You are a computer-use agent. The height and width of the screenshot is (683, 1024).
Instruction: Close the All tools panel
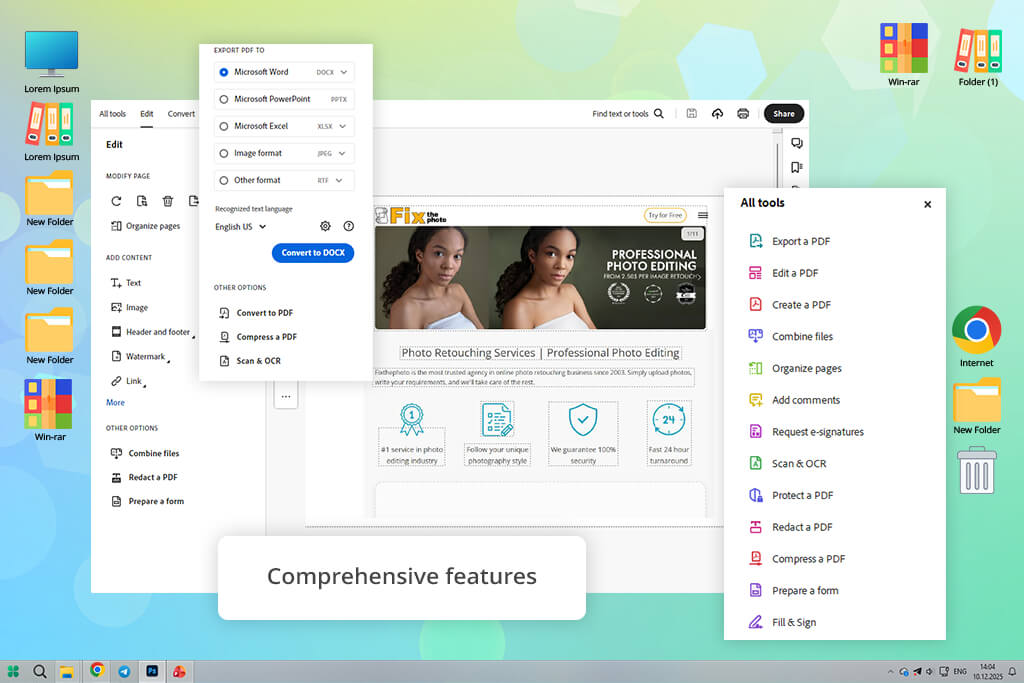[927, 204]
